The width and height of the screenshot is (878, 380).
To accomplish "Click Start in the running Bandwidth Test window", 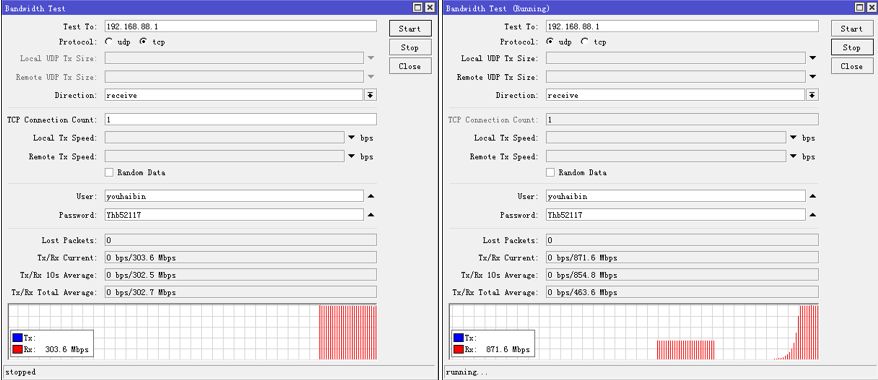I will coord(851,29).
